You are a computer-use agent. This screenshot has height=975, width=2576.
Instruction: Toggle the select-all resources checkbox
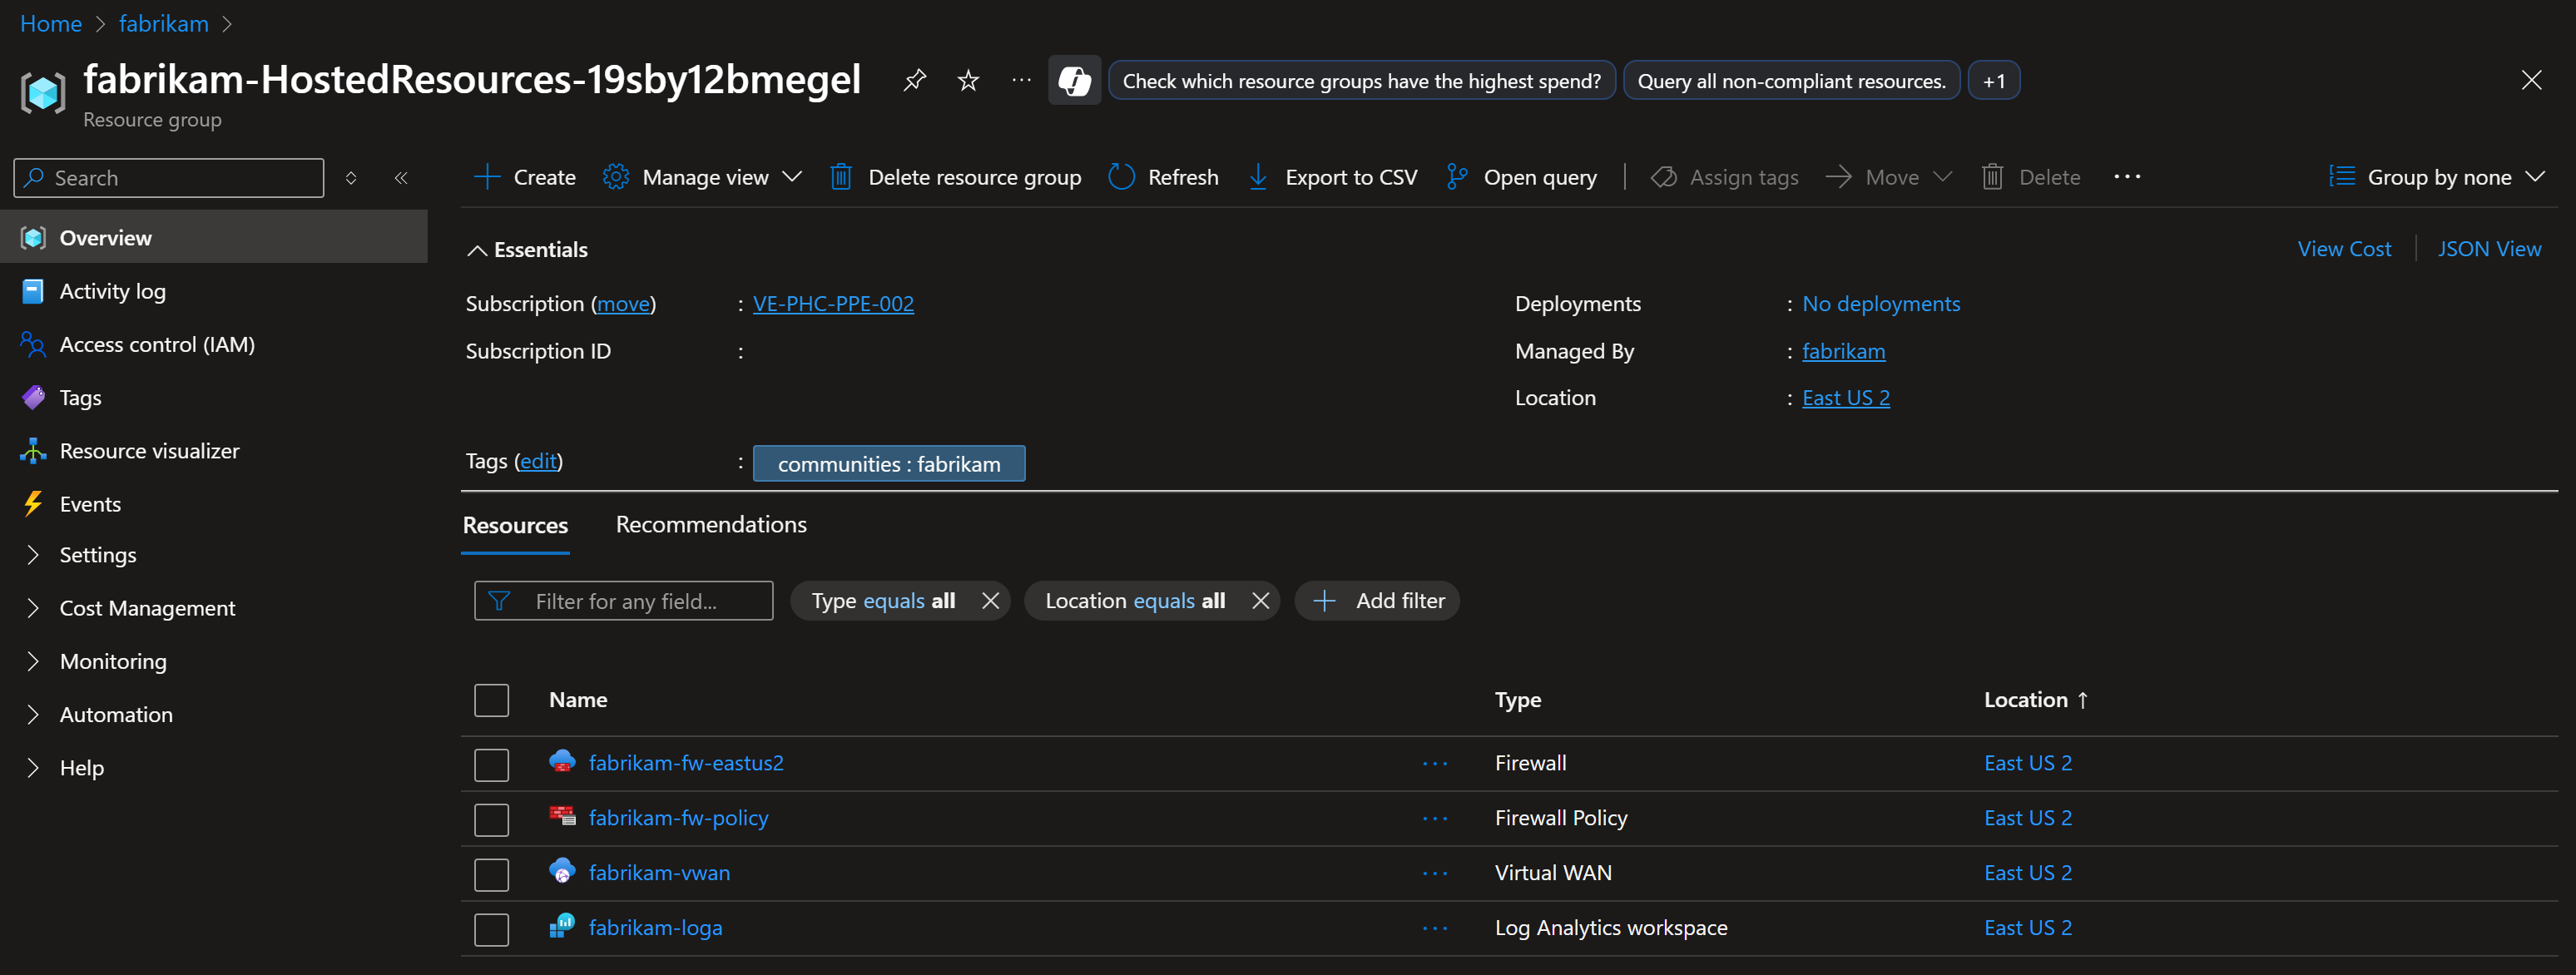491,700
